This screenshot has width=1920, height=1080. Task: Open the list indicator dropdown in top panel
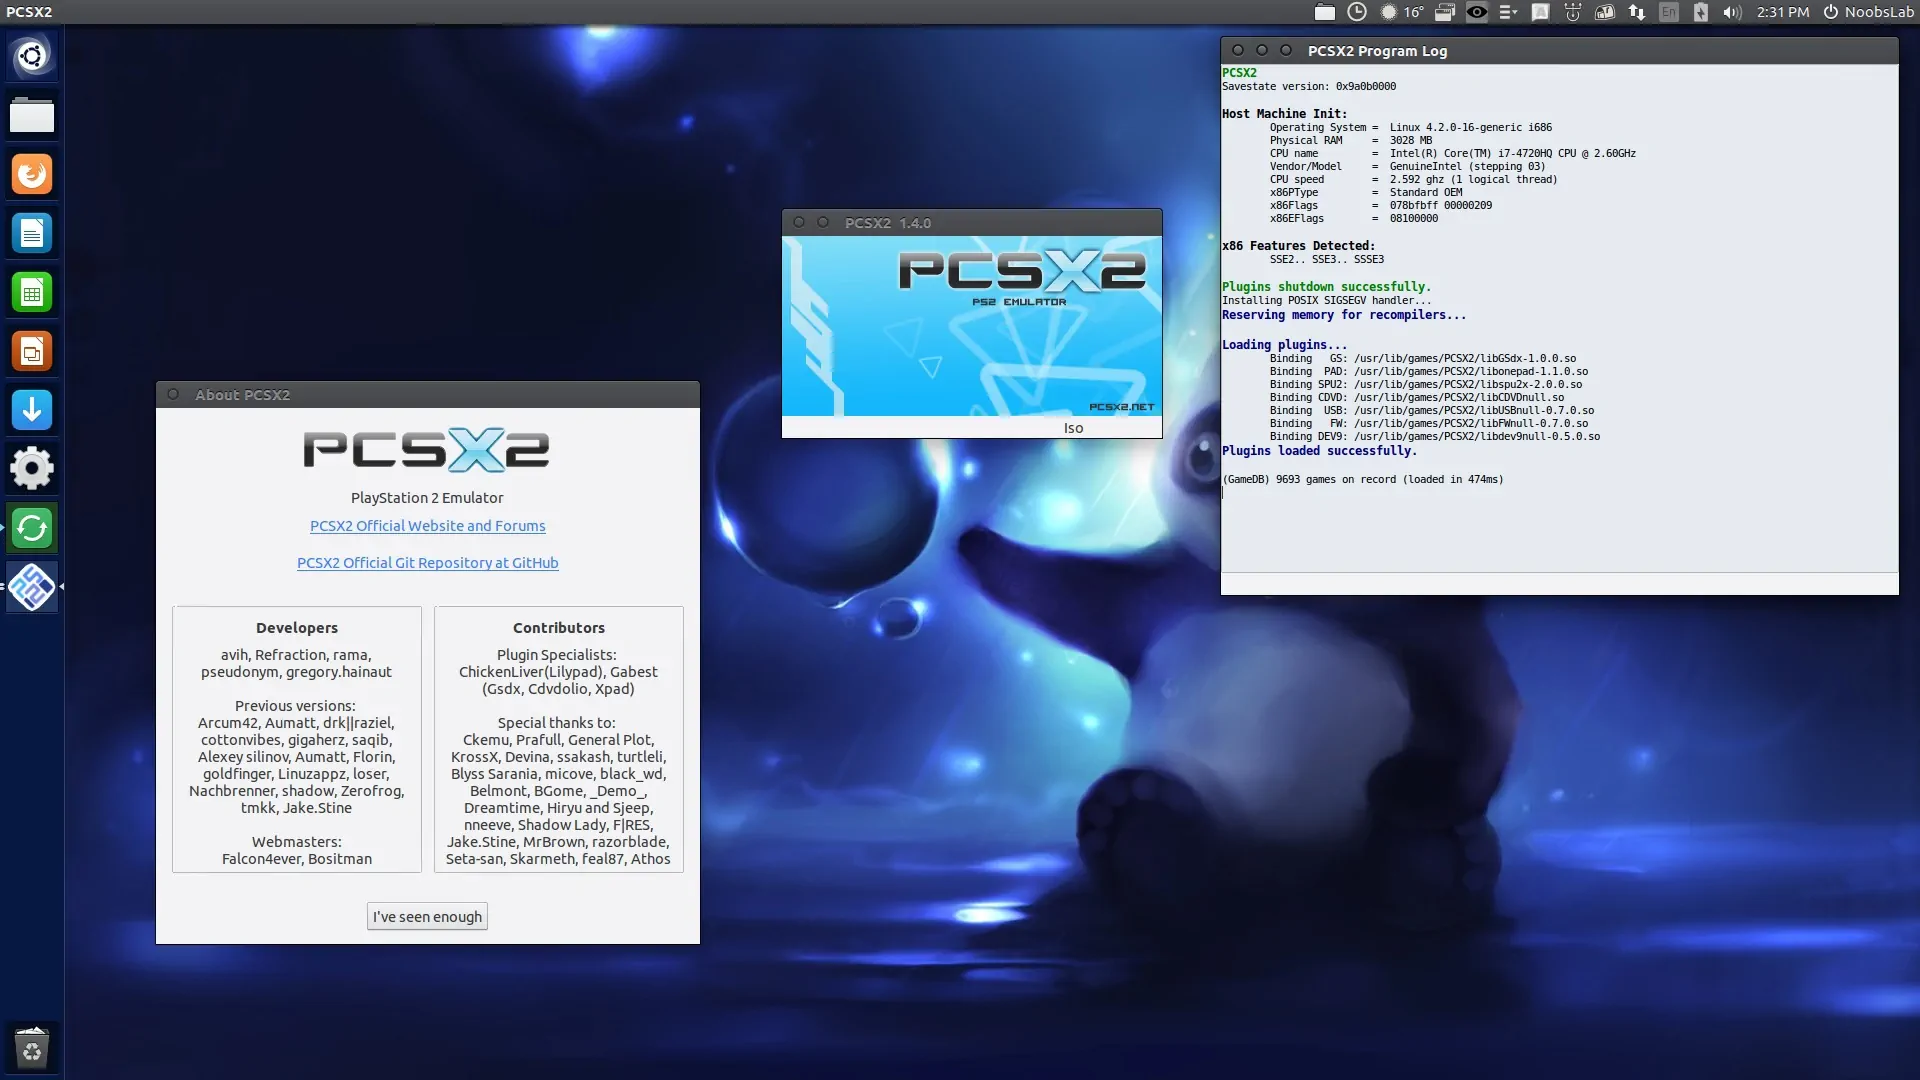1508,12
